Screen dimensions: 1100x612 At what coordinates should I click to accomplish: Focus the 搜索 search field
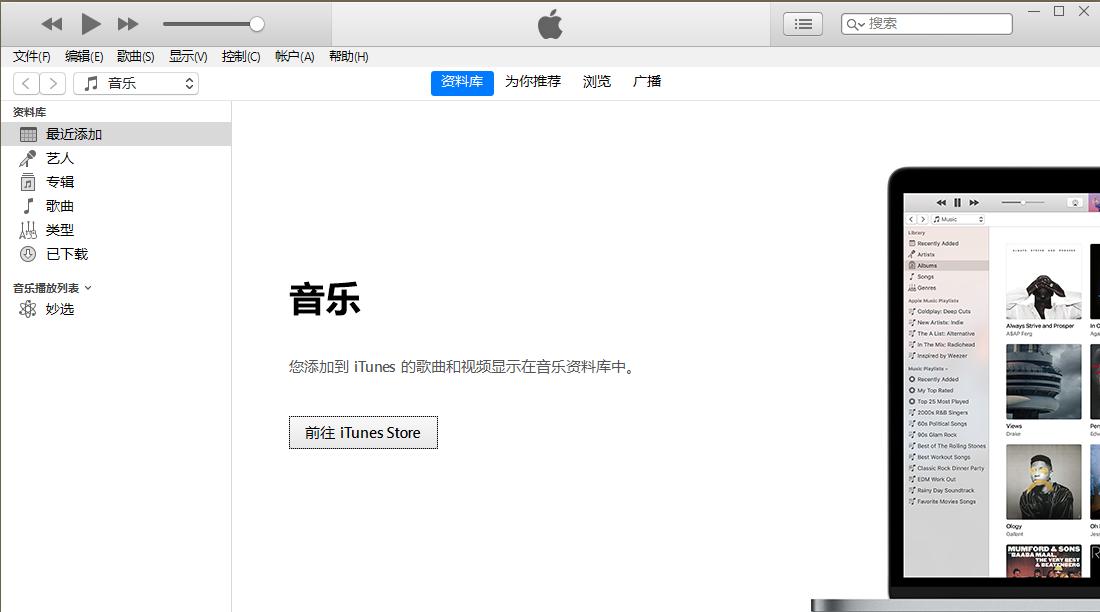927,24
